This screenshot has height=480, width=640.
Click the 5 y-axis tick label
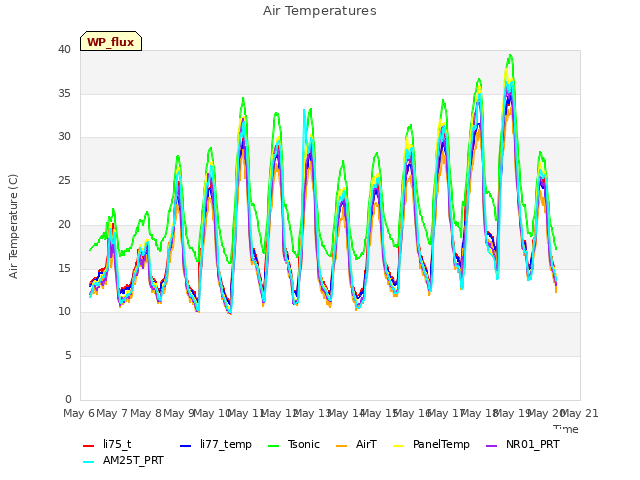pos(68,356)
